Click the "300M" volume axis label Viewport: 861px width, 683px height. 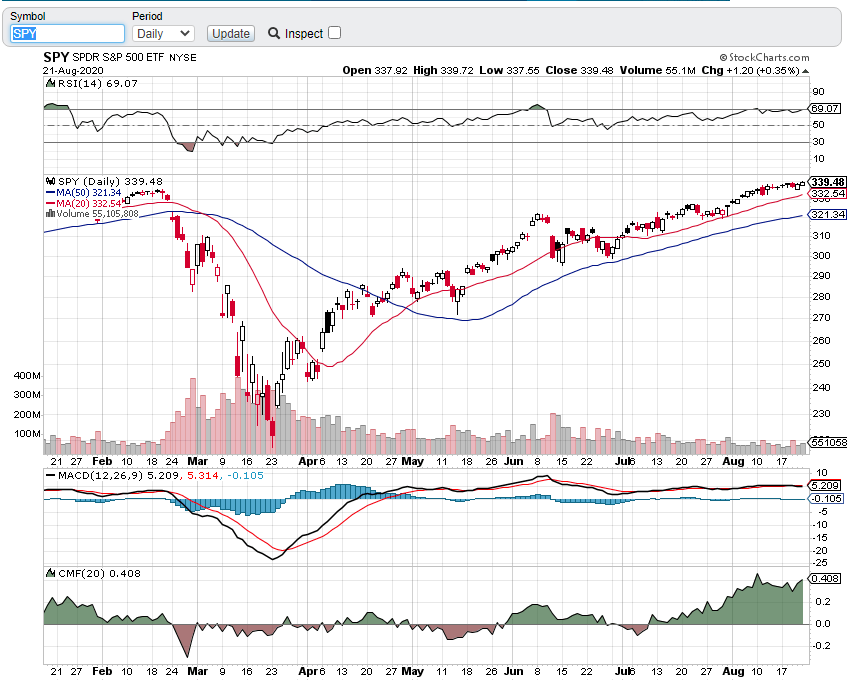coord(27,395)
